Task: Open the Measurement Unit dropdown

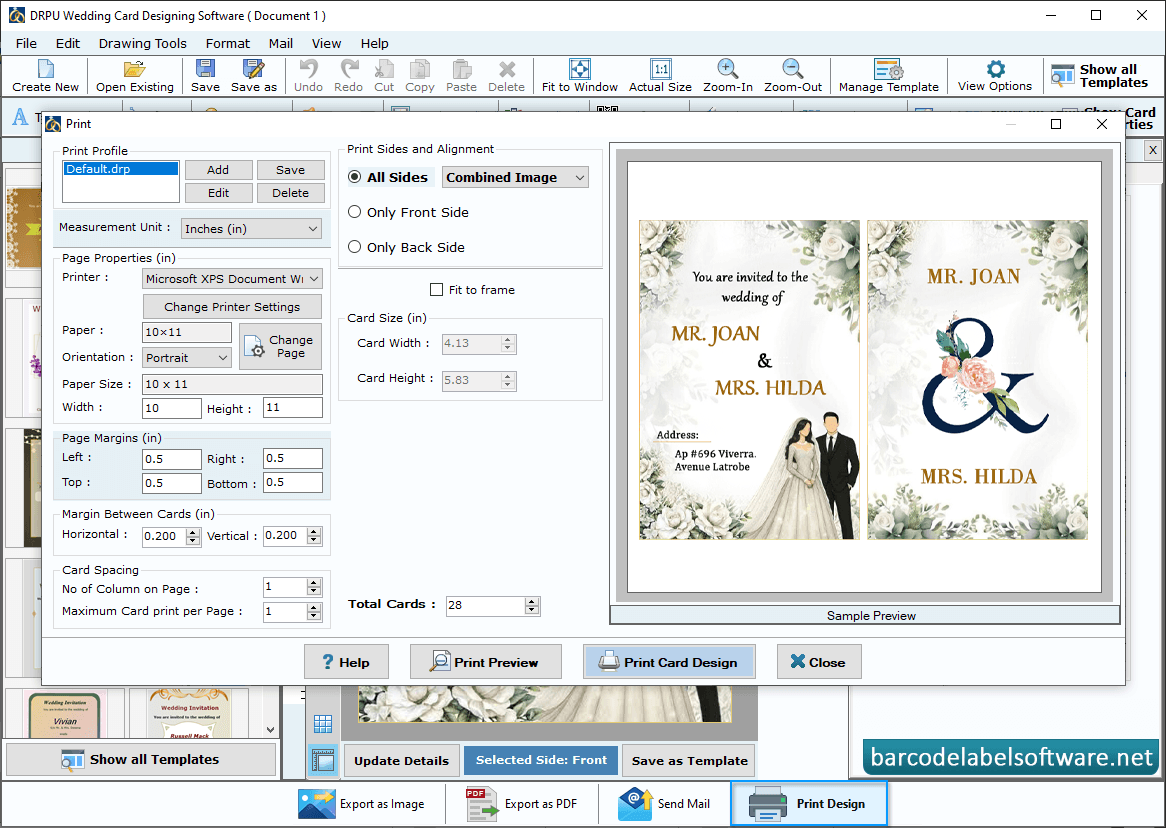Action: point(251,228)
